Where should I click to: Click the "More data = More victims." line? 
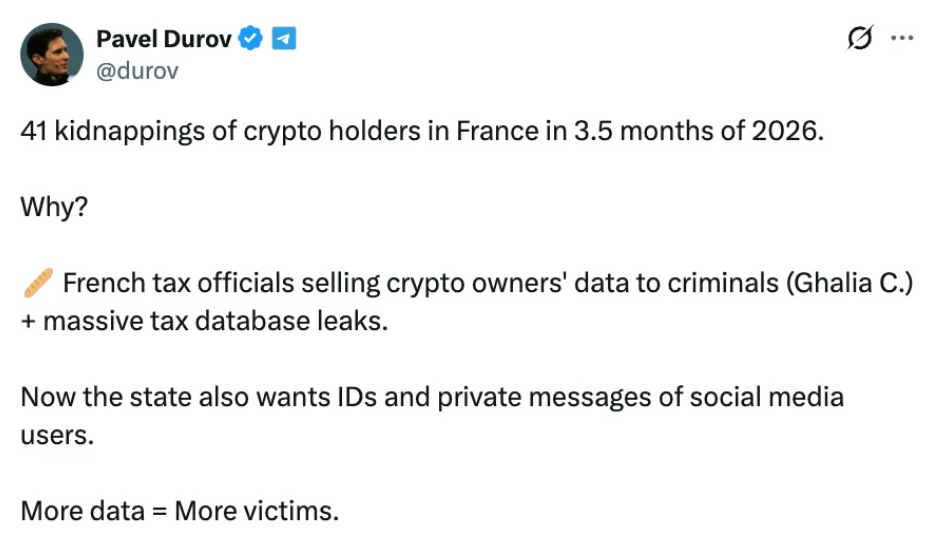coord(180,510)
